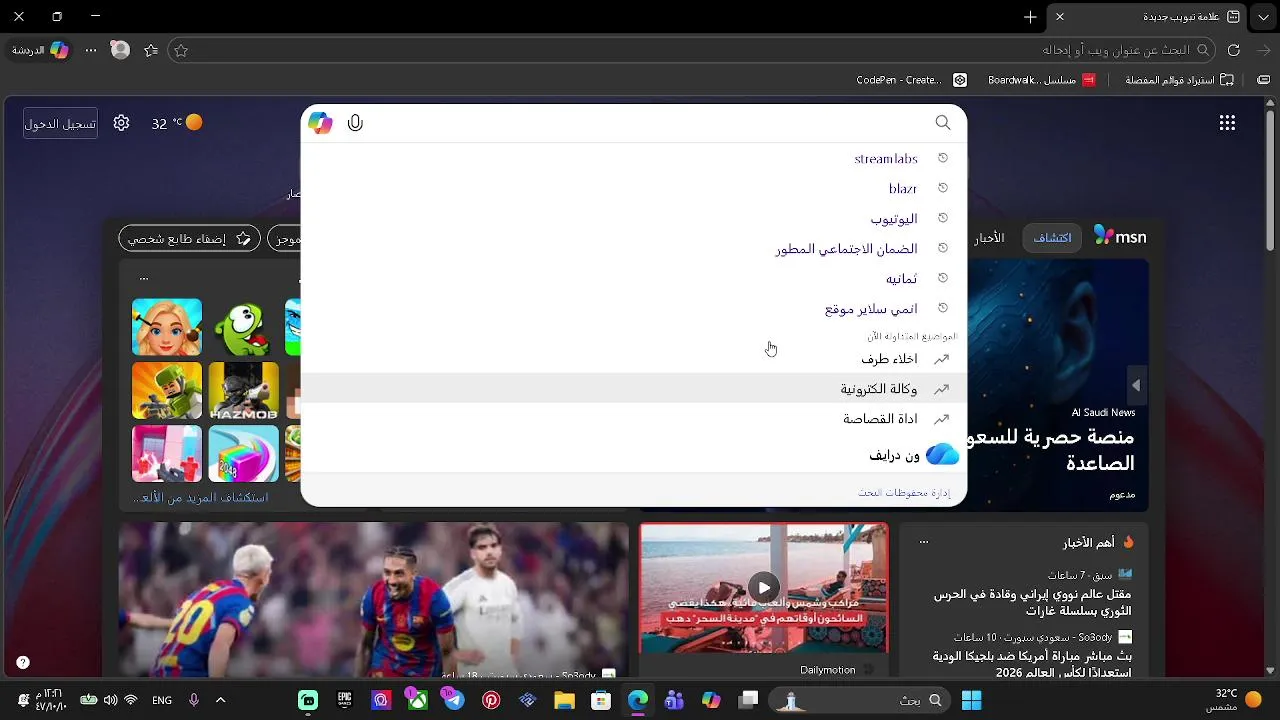Choose the suggestion ثمانيه

click(634, 278)
